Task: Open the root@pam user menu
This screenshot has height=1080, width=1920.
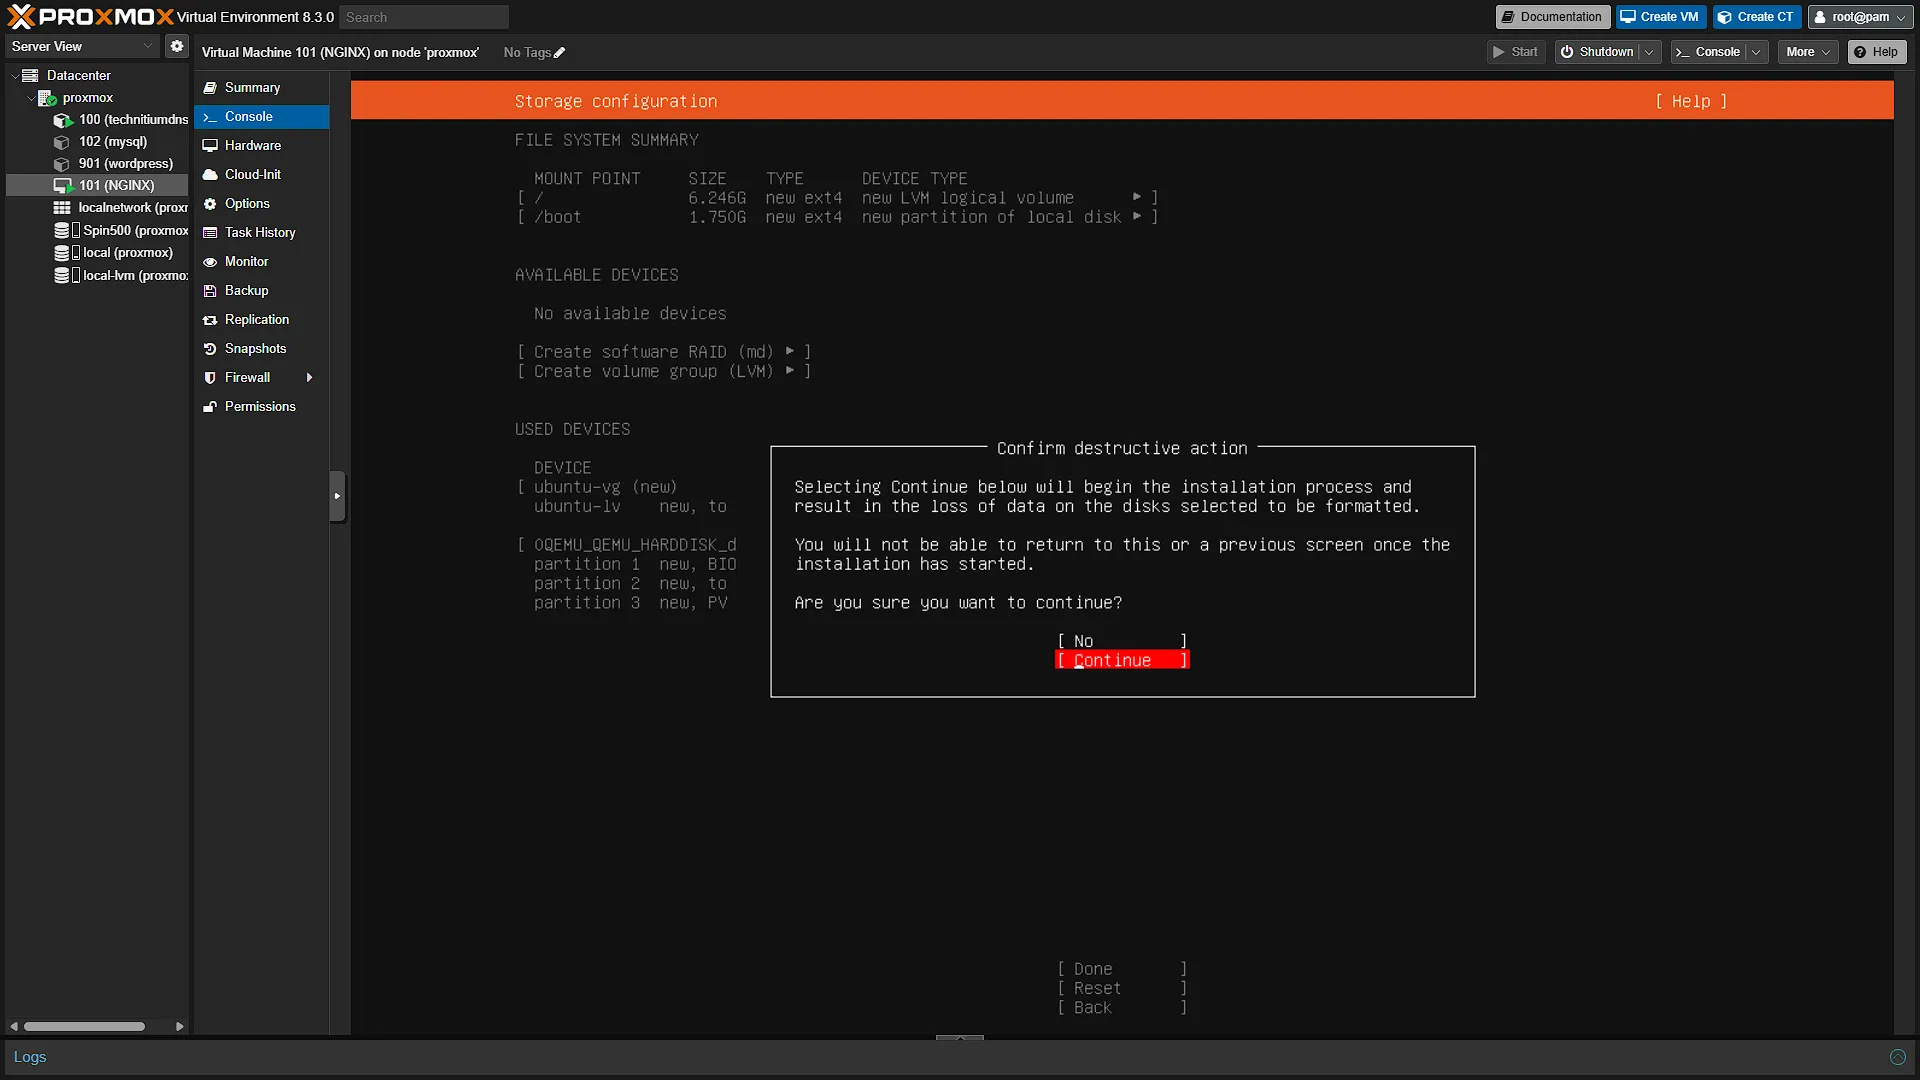Action: pyautogui.click(x=1860, y=17)
